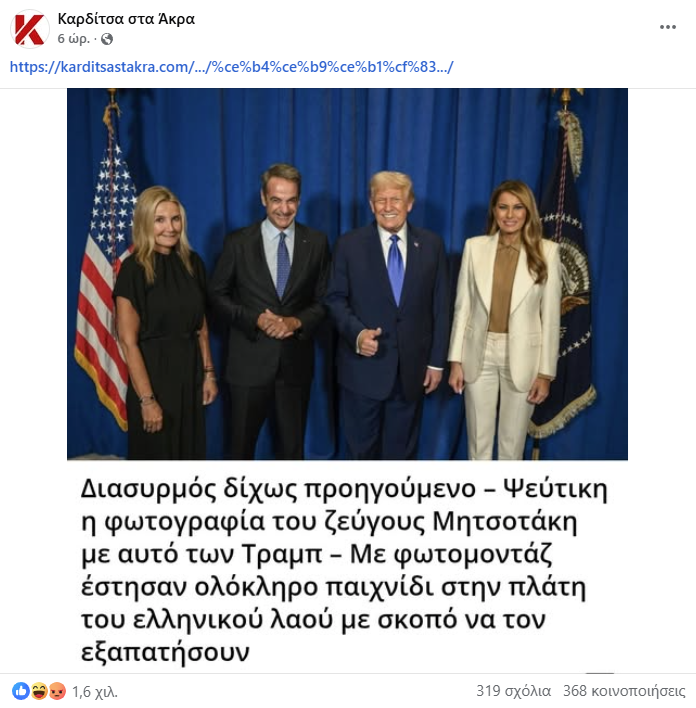Show who reacted via '1,6 χιλ.' count
The width and height of the screenshot is (696, 708).
(95, 691)
